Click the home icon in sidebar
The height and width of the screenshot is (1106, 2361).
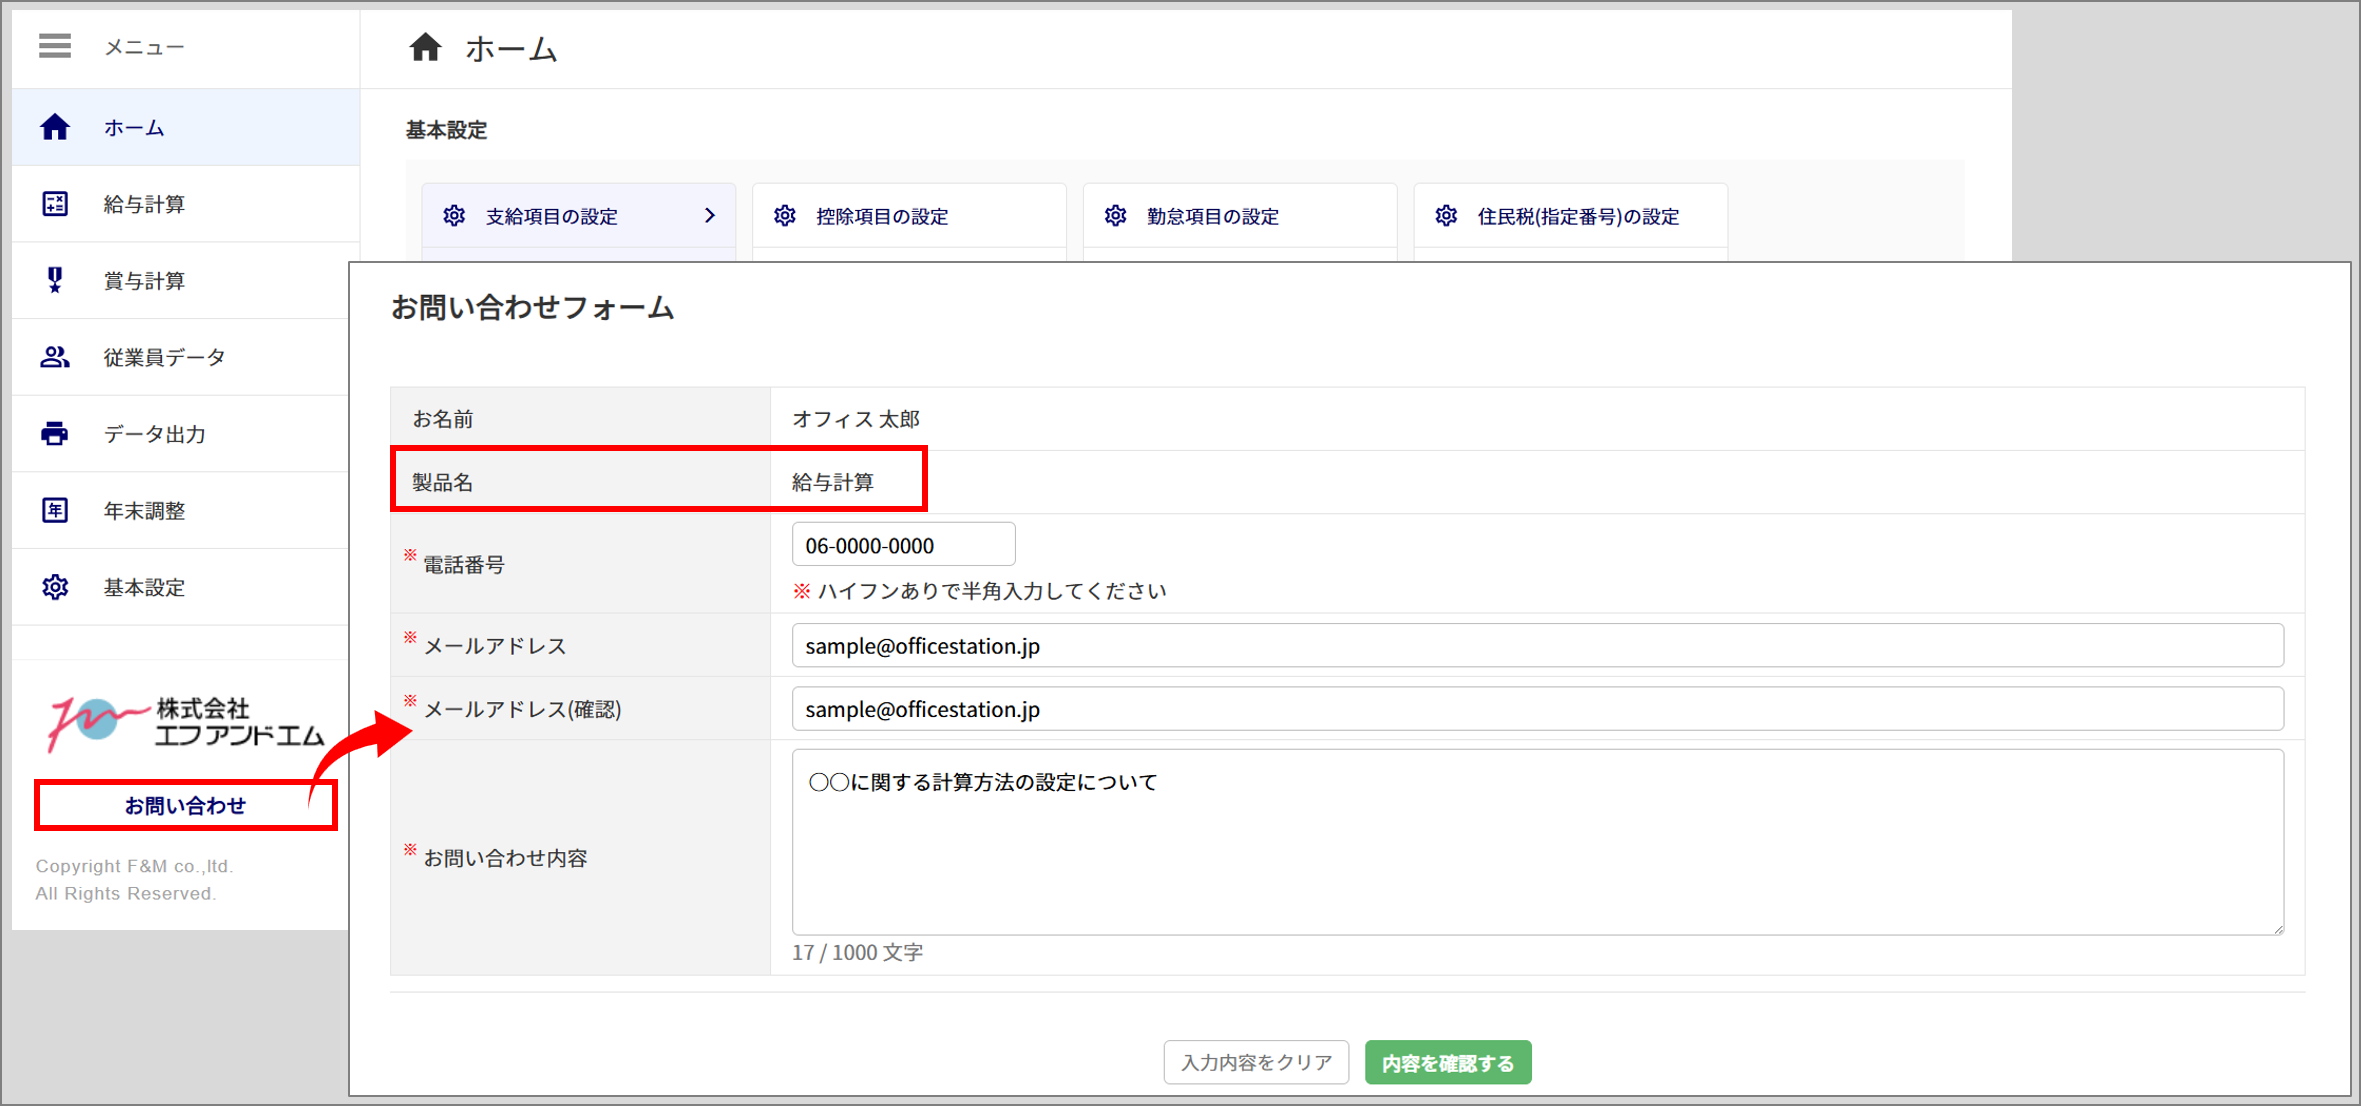point(55,127)
